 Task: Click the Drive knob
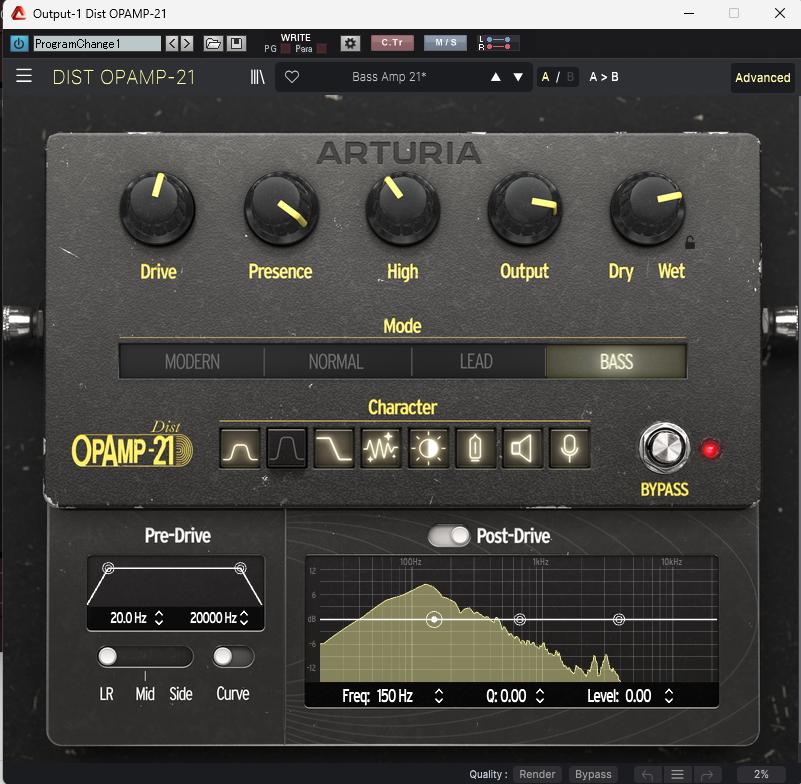[x=157, y=208]
